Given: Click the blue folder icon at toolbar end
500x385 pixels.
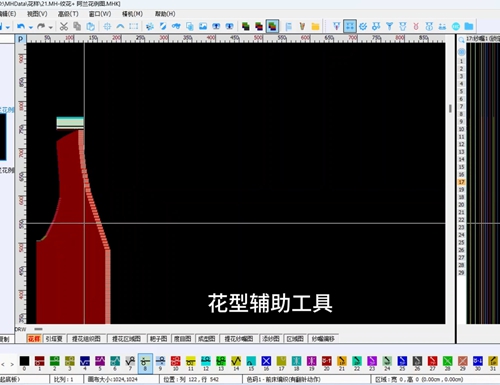Looking at the screenshot, I should pyautogui.click(x=469, y=26).
